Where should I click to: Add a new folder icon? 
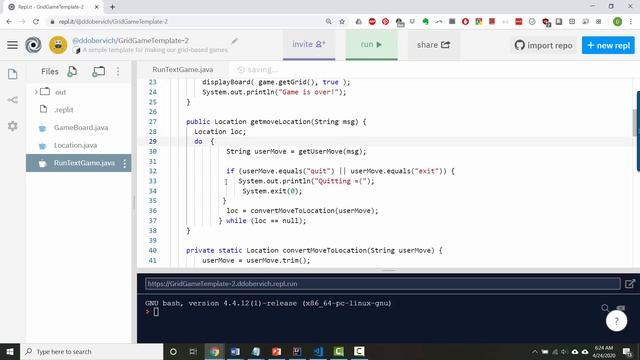pos(98,71)
